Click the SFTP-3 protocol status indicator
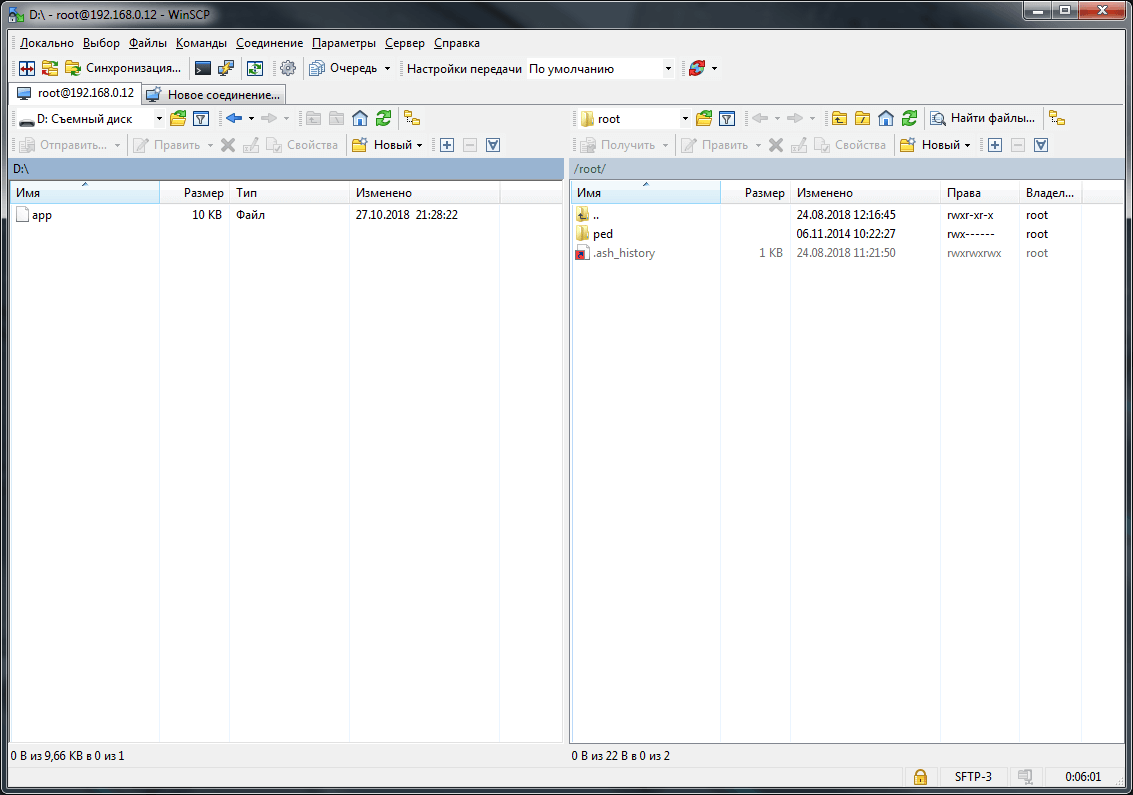 tap(973, 777)
